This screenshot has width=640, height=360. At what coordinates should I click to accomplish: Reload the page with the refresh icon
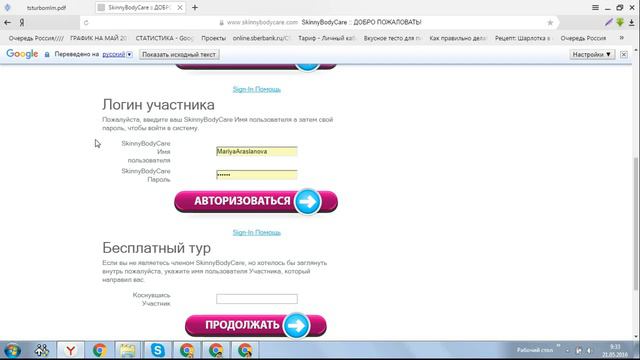(86, 23)
